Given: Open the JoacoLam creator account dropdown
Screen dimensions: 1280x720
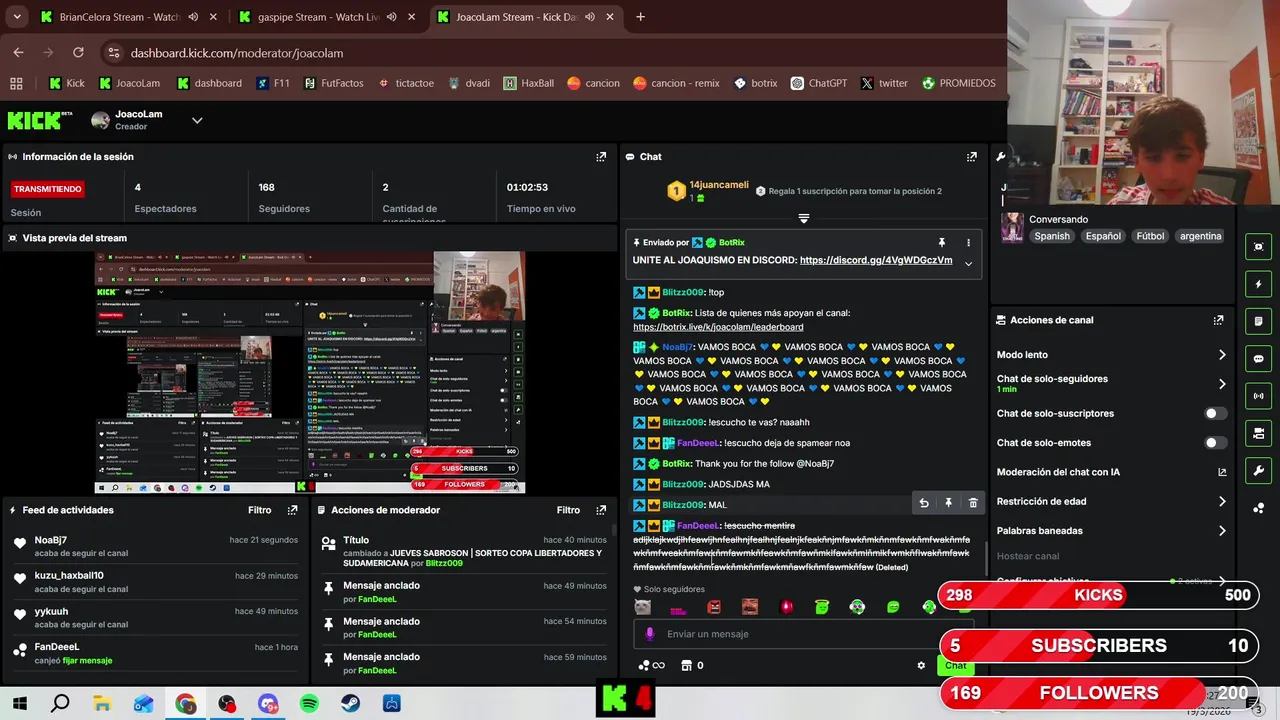Looking at the screenshot, I should (x=197, y=120).
